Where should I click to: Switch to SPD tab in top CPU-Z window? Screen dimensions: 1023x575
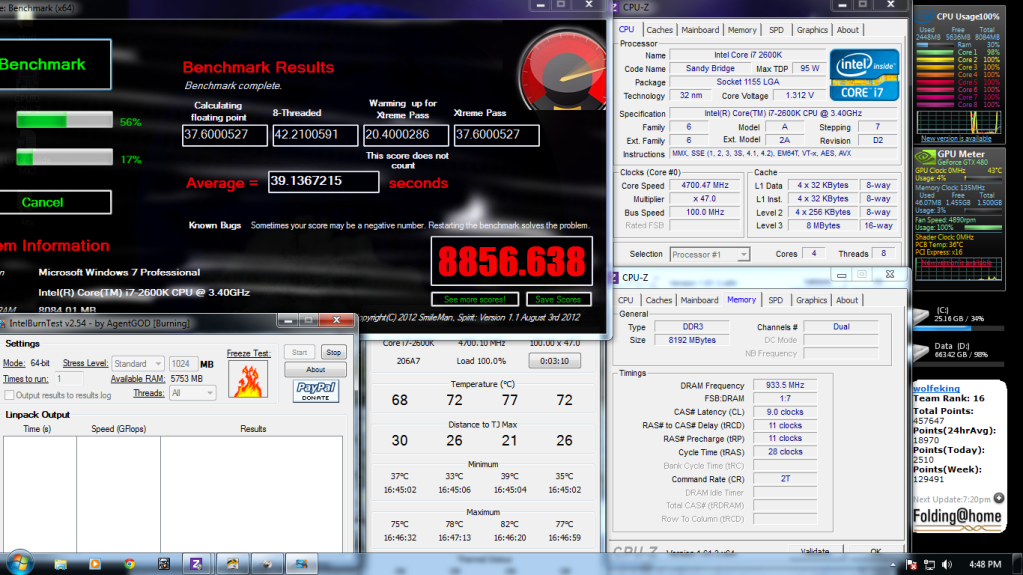(x=776, y=30)
